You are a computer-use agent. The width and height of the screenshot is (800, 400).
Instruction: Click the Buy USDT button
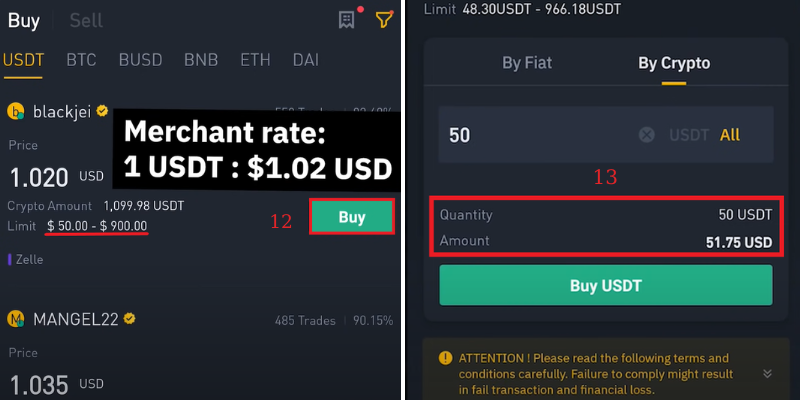coord(606,285)
